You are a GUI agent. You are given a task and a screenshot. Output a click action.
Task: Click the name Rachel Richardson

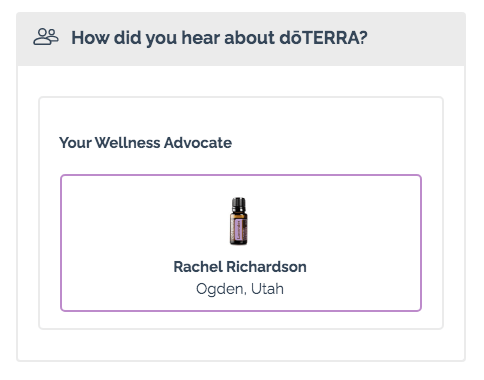click(240, 267)
